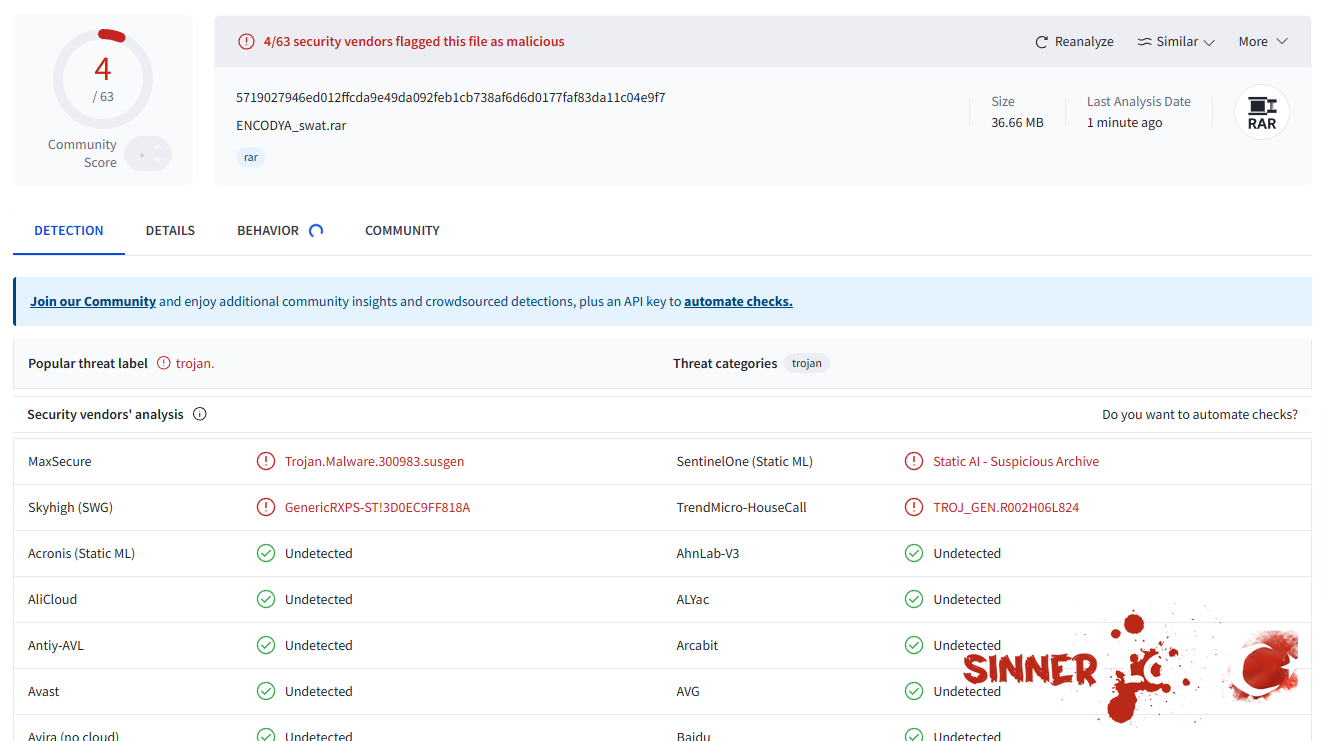Click the Size 36.66 MB value

coord(1017,123)
